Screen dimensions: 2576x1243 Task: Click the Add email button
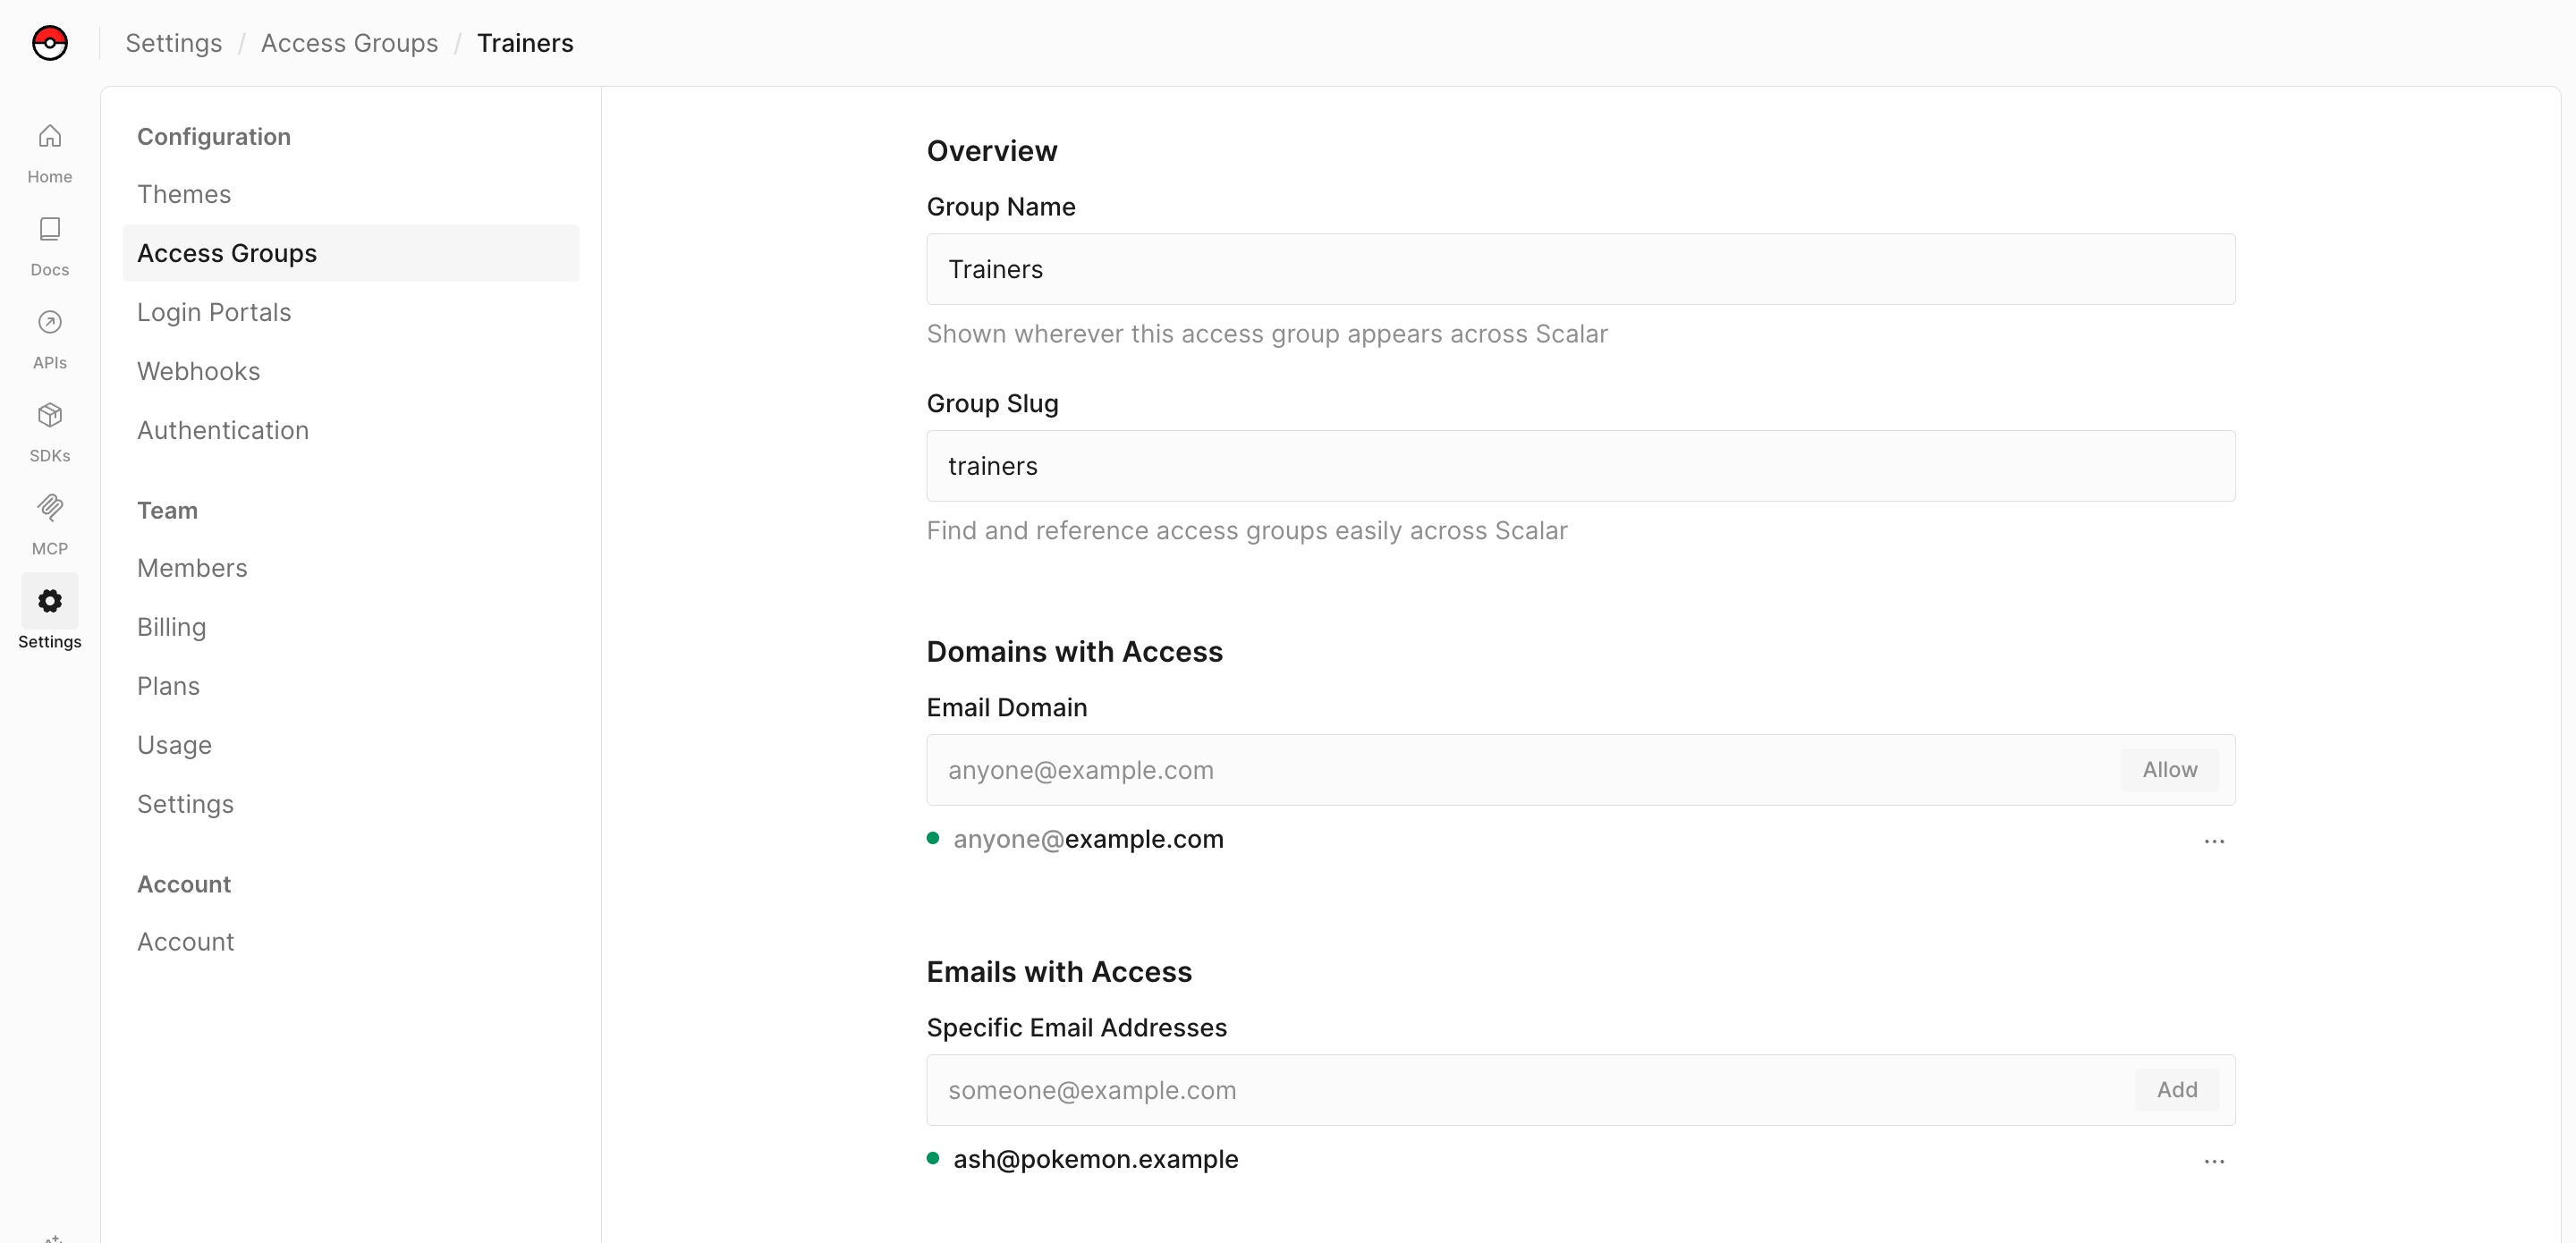(x=2176, y=1090)
